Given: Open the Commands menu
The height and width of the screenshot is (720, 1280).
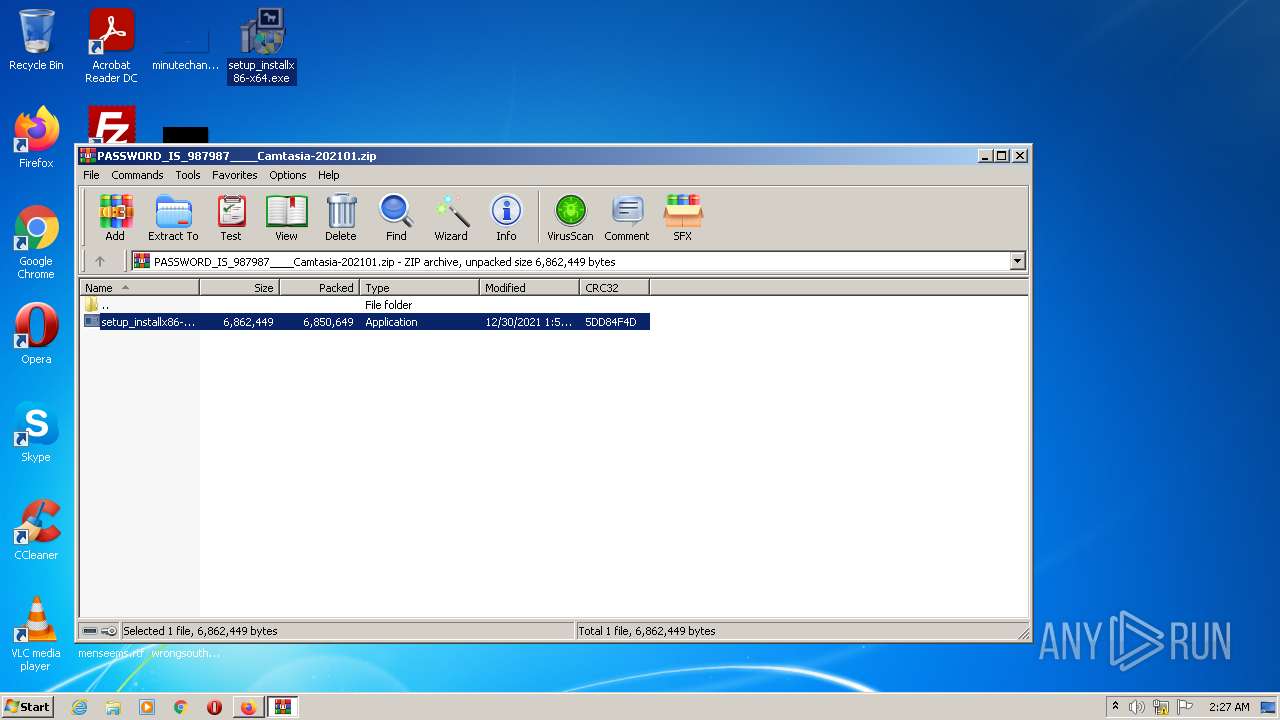Looking at the screenshot, I should [x=137, y=175].
